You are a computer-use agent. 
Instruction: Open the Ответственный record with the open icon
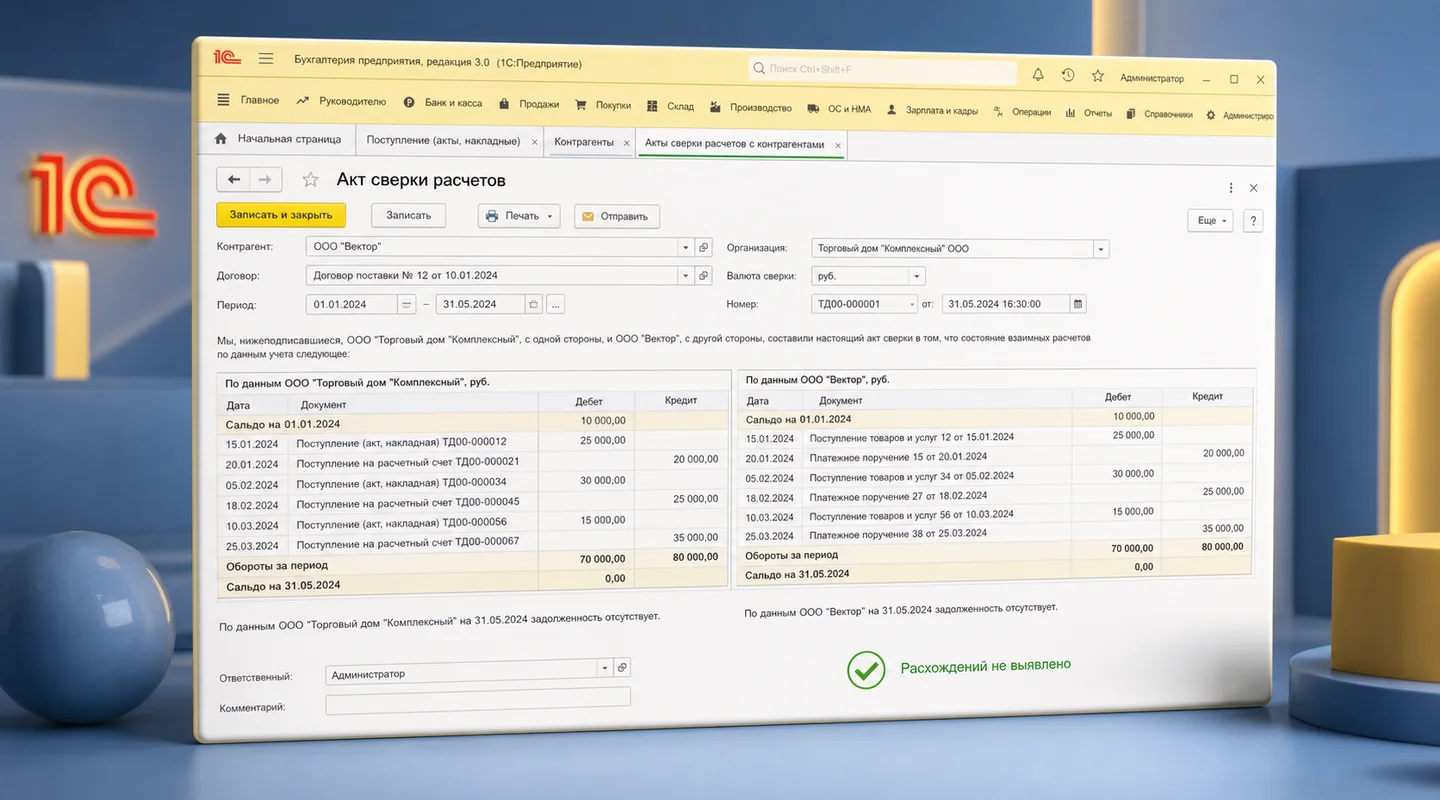[x=621, y=668]
